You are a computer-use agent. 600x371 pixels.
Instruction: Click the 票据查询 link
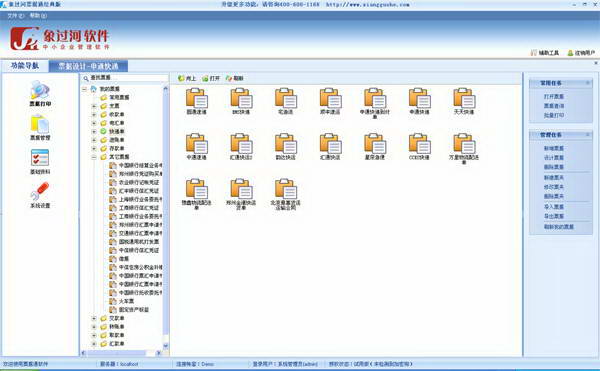click(x=554, y=106)
